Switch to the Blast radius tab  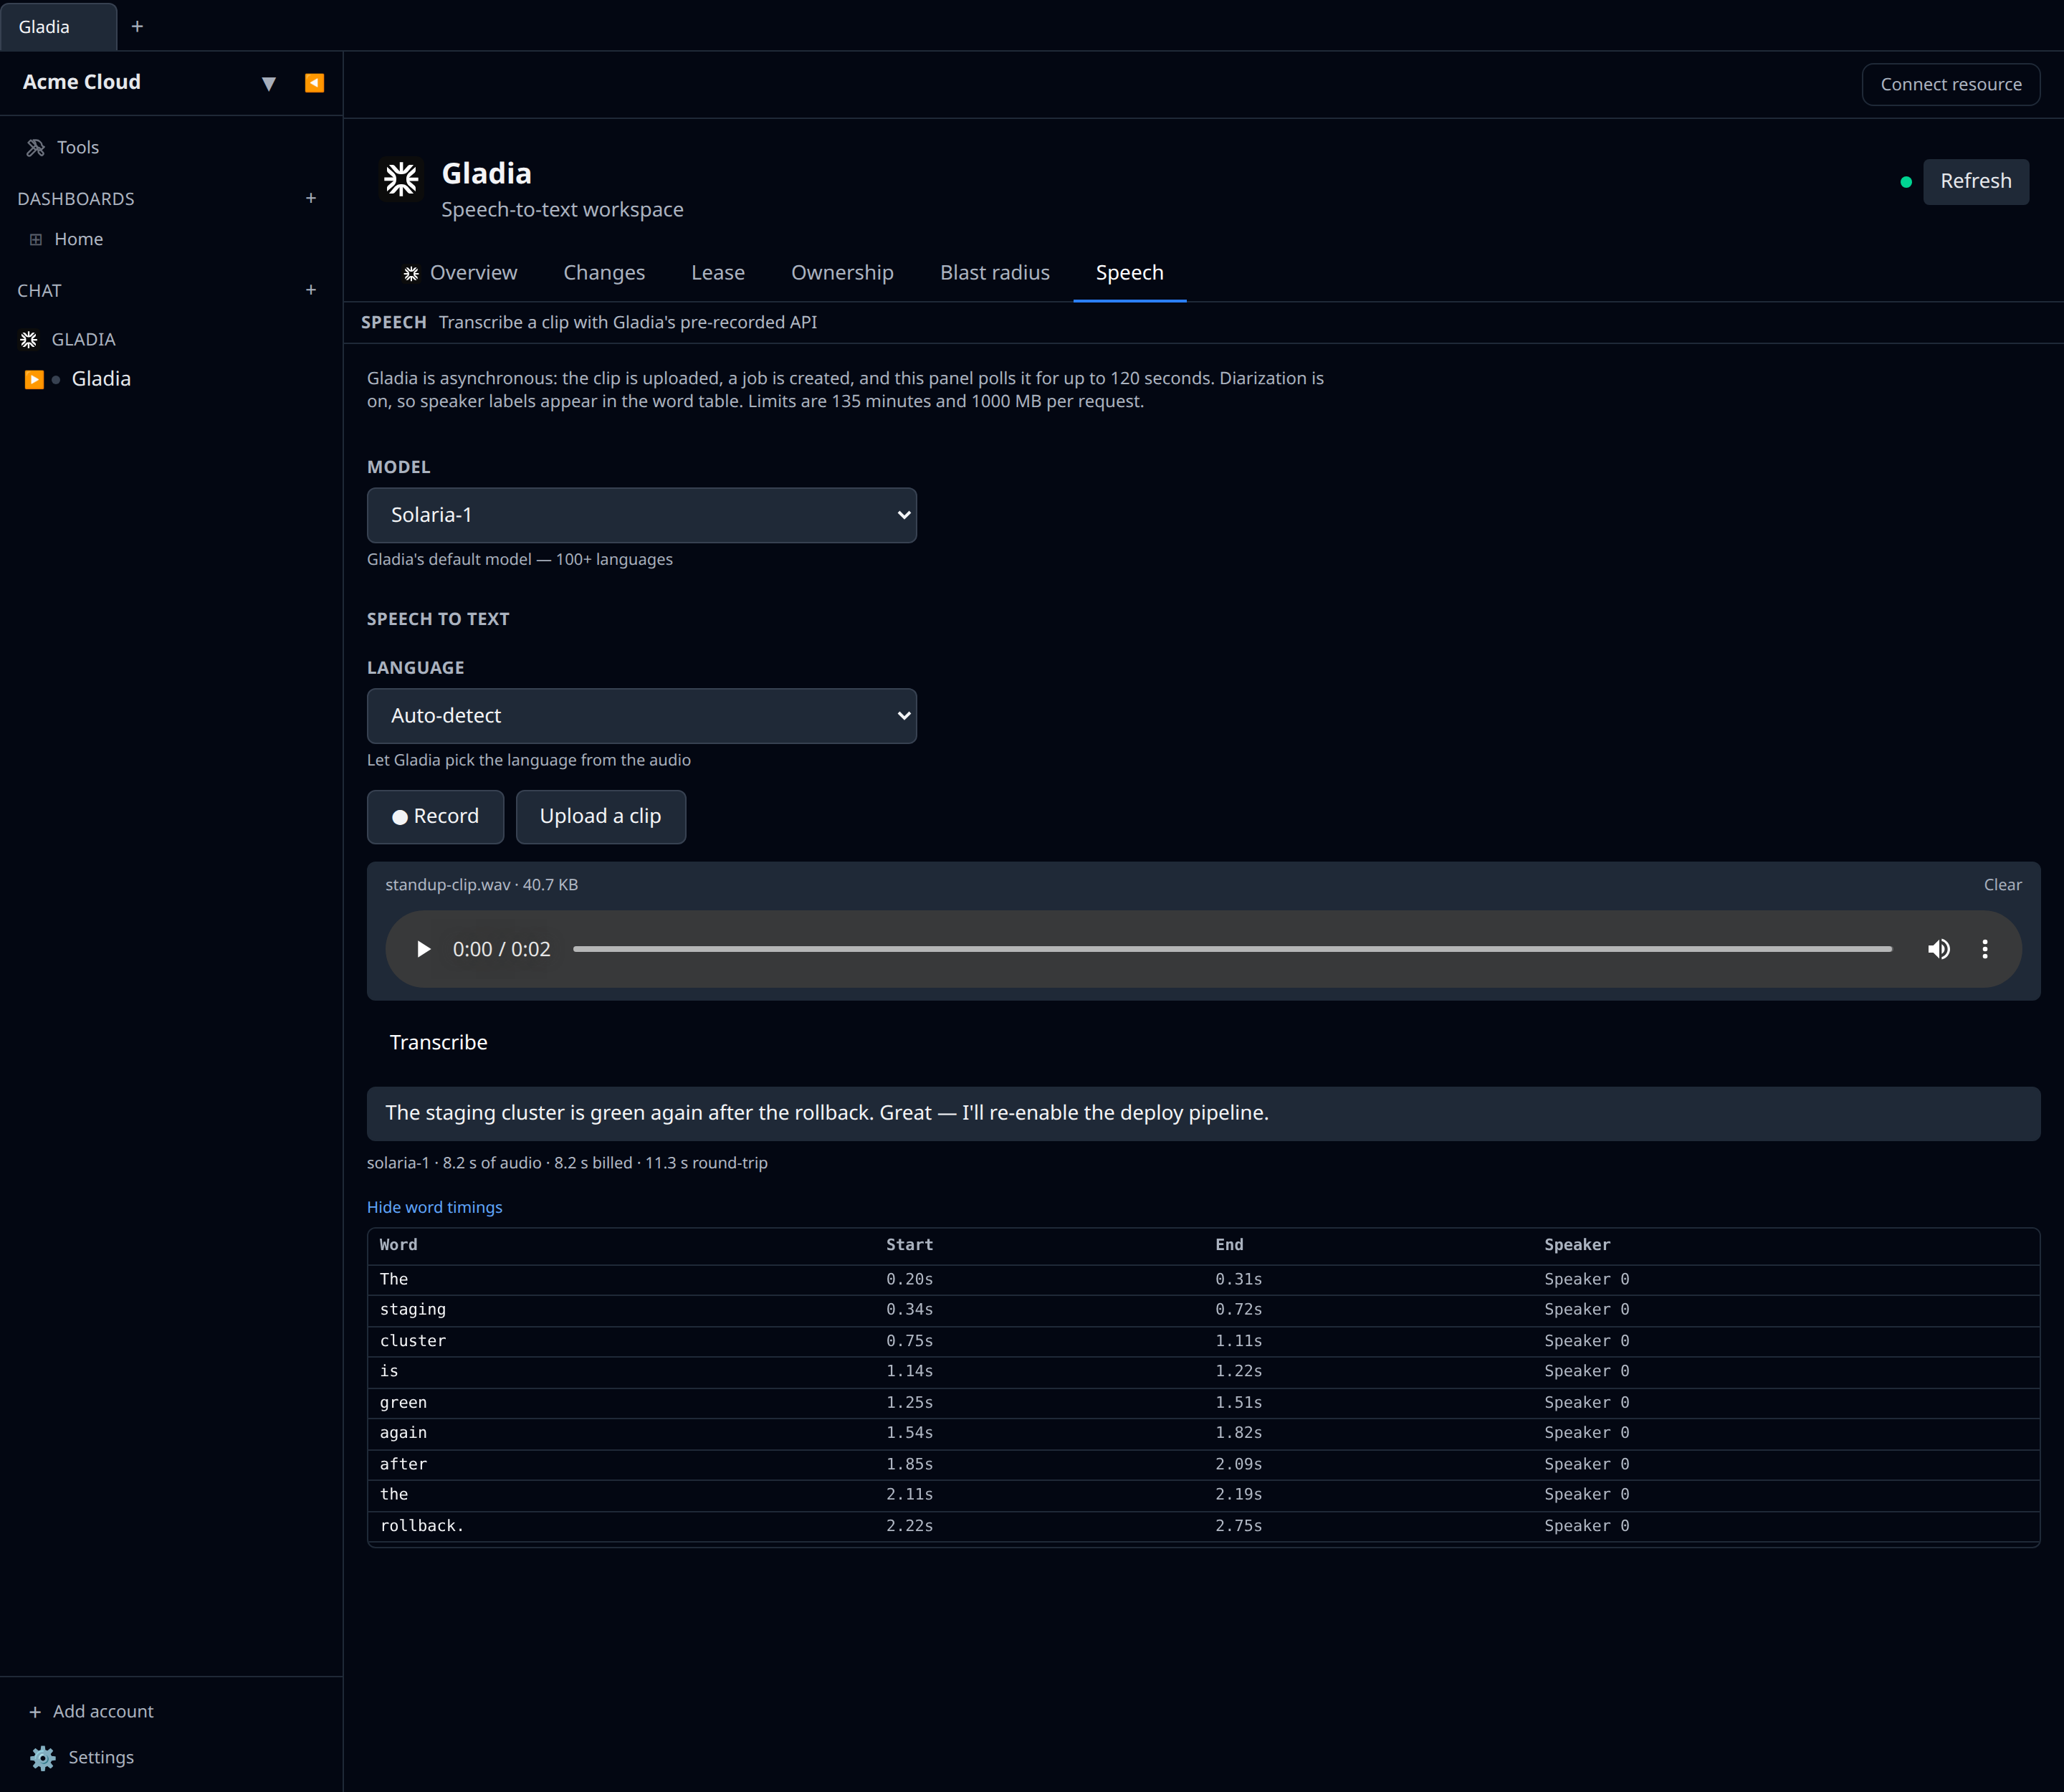click(994, 273)
